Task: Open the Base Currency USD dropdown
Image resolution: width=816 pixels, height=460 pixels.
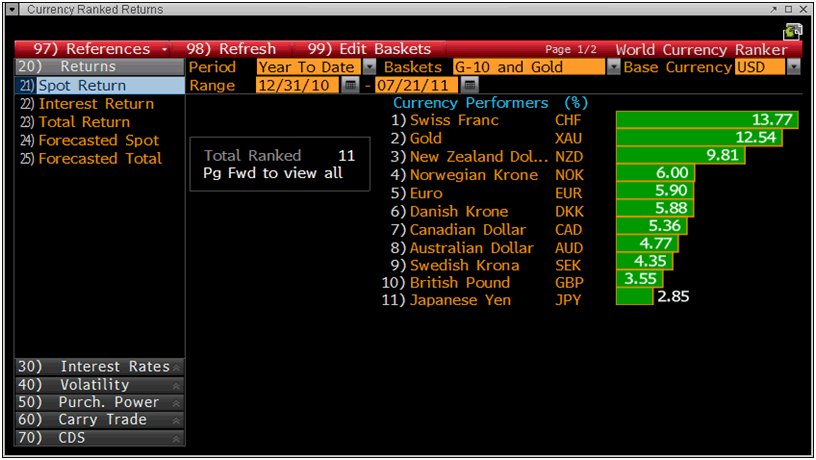Action: (794, 67)
